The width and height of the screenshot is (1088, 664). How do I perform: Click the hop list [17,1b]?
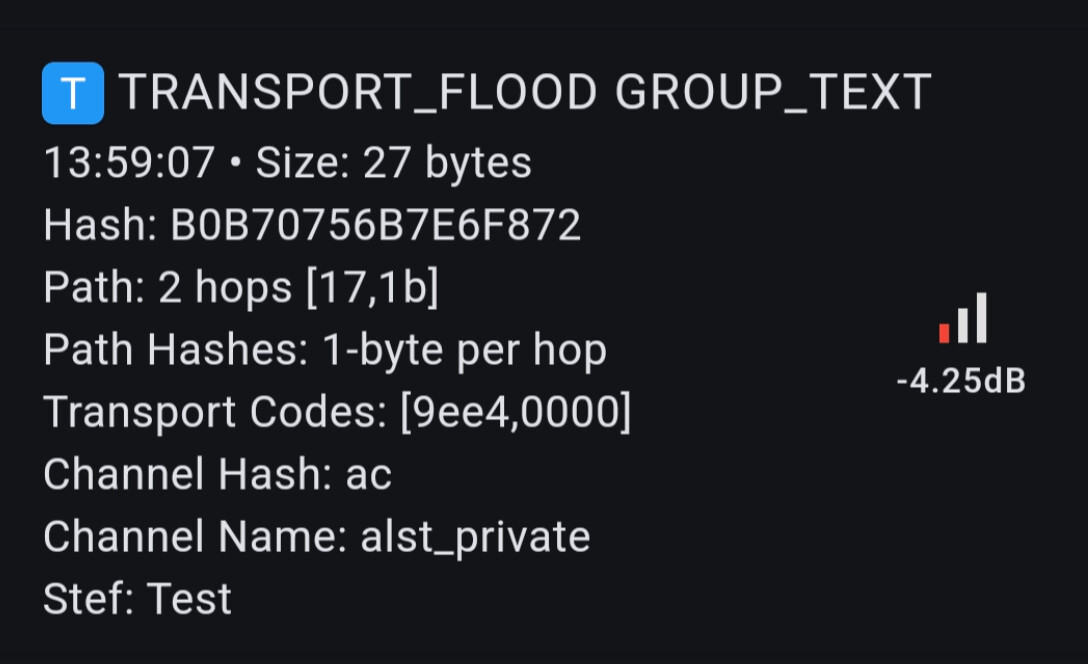point(372,288)
